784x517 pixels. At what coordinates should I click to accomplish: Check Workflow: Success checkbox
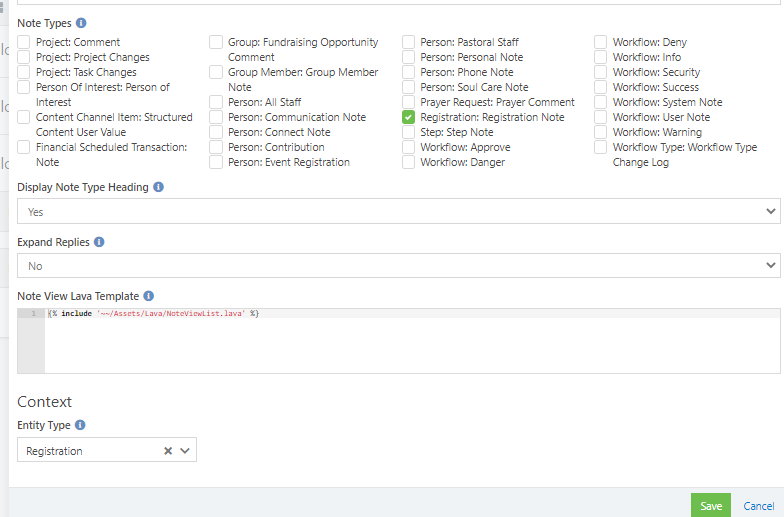(600, 87)
